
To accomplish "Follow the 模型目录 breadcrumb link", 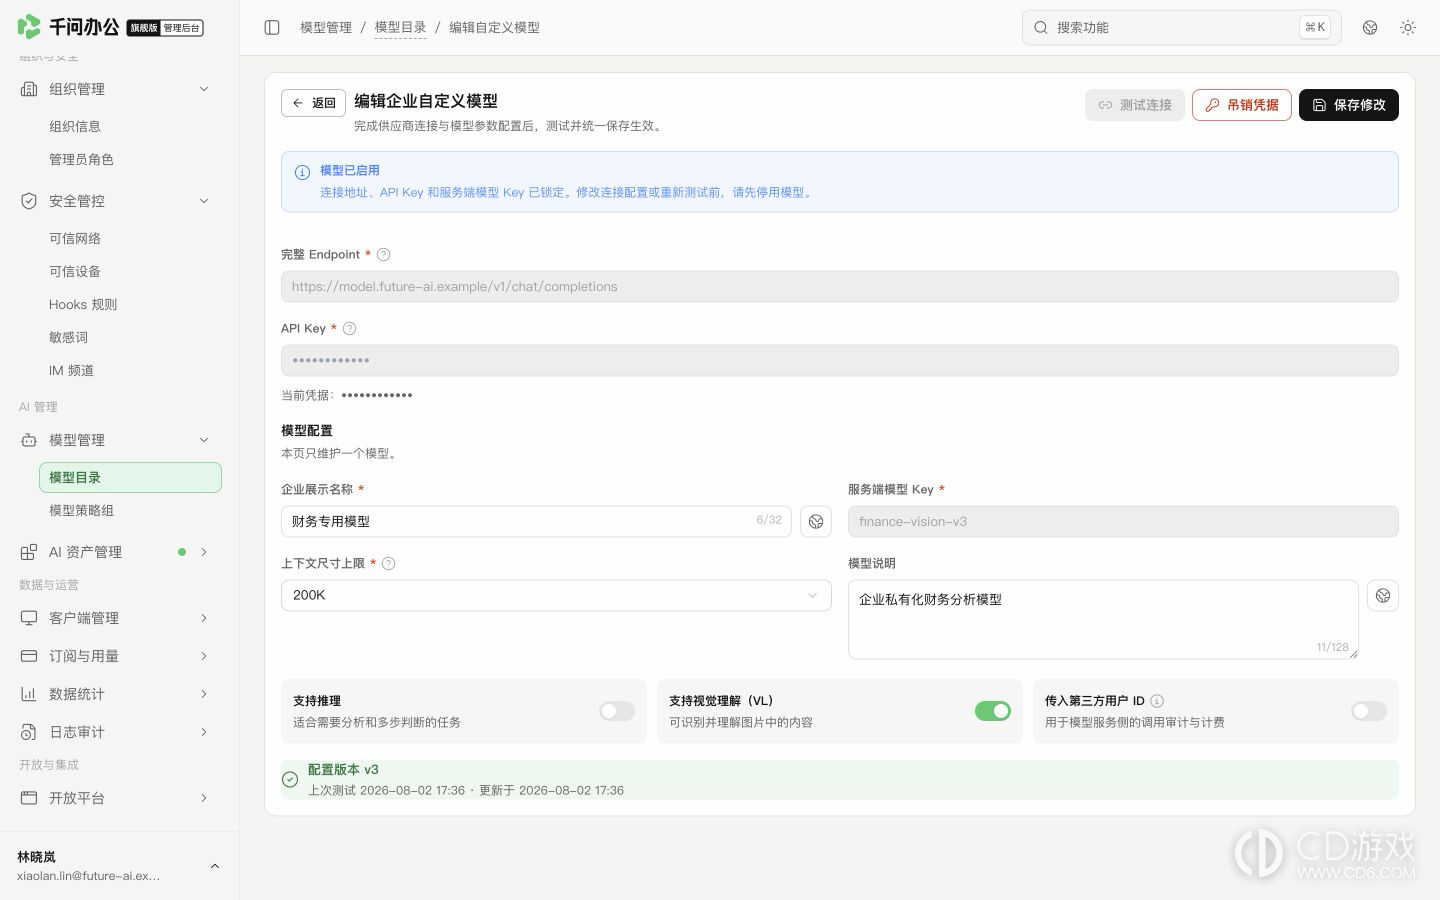I will [400, 28].
